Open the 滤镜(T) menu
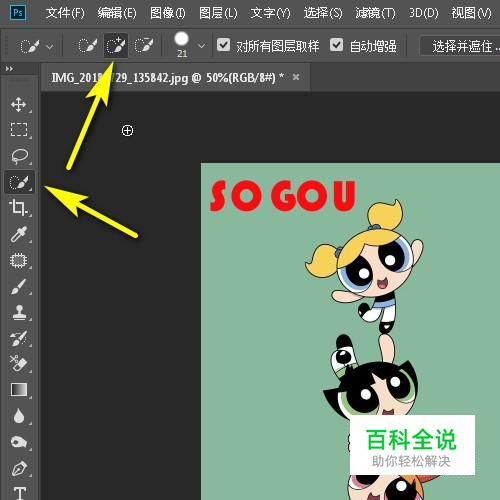Viewport: 500px width, 500px height. pos(375,13)
